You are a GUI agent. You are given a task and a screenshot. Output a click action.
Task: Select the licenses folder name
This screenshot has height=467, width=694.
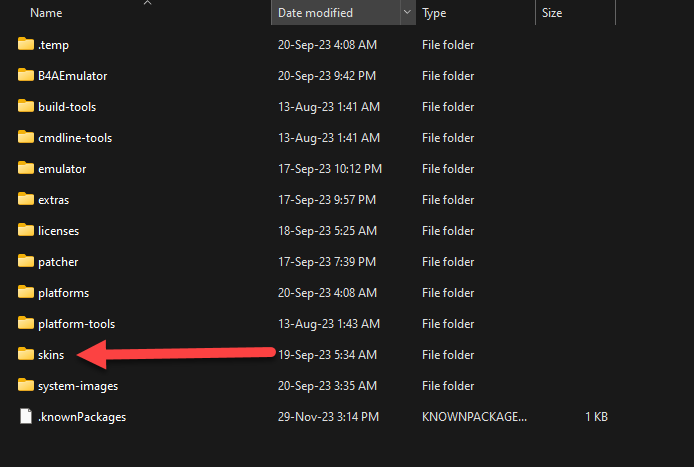point(58,231)
